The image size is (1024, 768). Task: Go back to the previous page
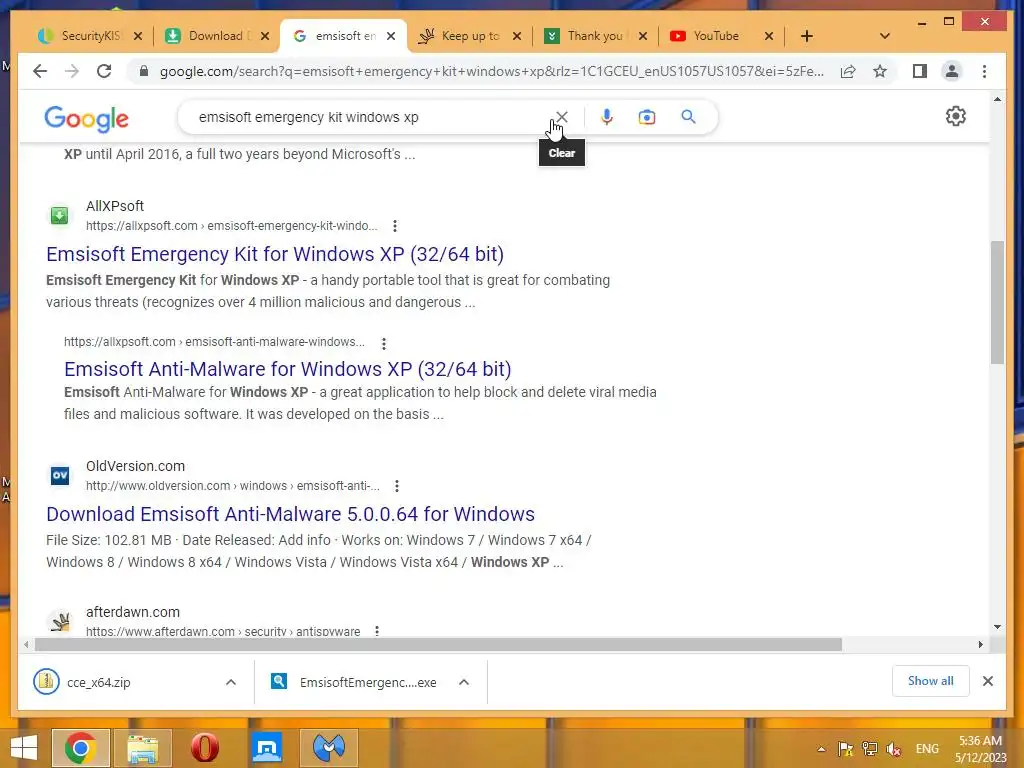pos(40,71)
